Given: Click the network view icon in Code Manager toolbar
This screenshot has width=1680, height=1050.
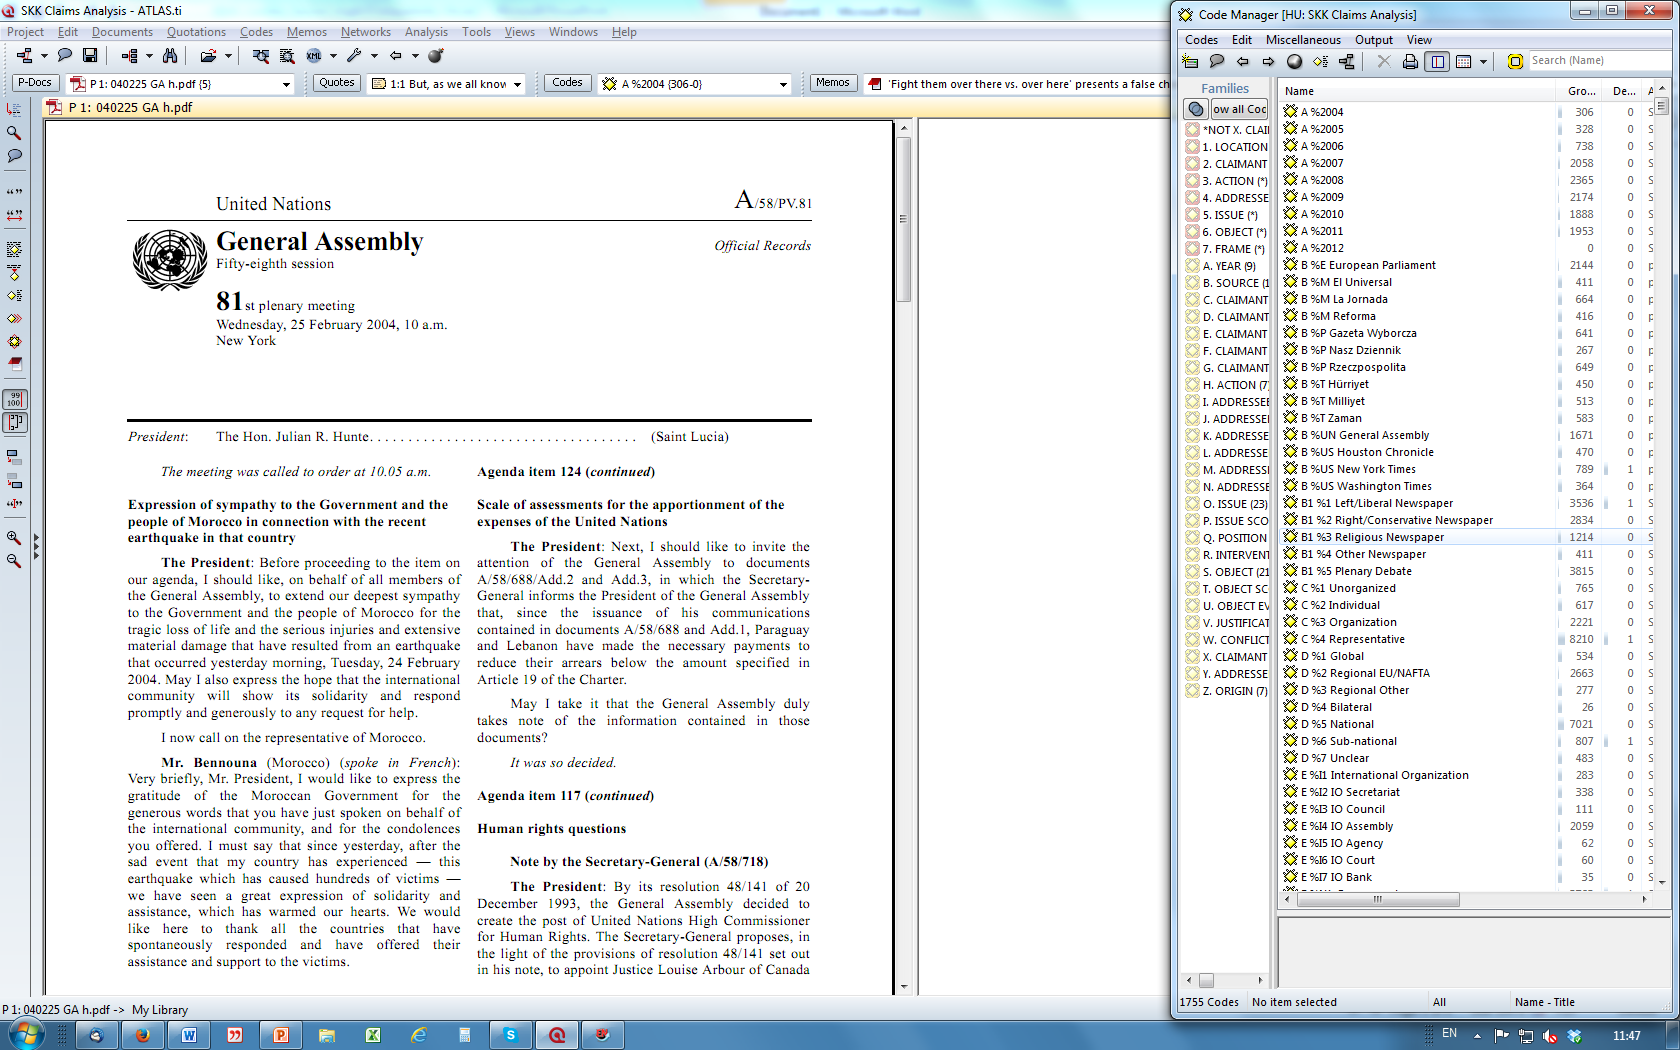Looking at the screenshot, I should [1347, 62].
